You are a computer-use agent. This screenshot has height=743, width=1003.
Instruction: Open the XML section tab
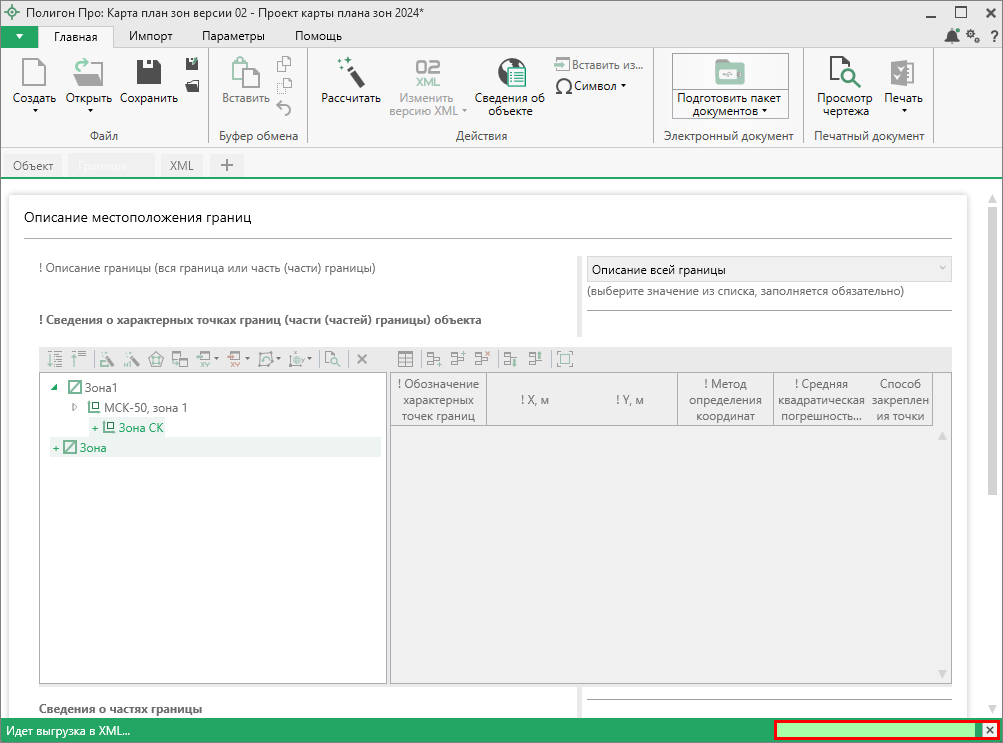(181, 166)
